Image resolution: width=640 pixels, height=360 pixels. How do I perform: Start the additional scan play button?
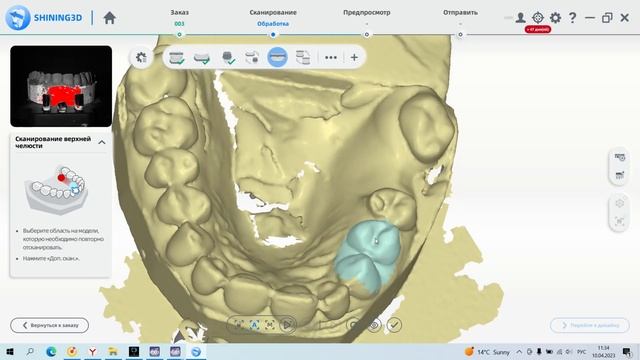tap(287, 325)
